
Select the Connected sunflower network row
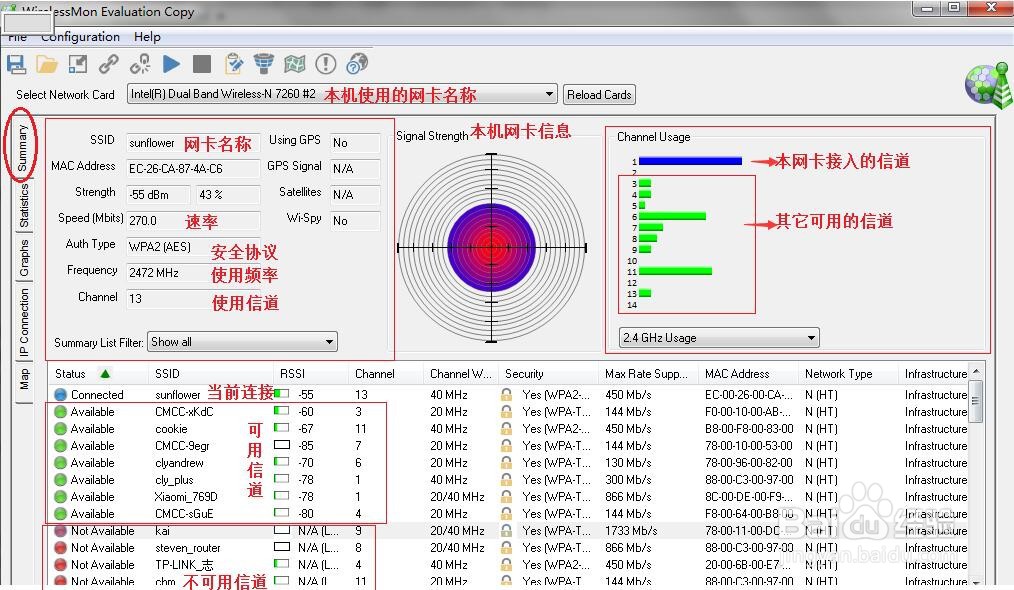(510, 395)
